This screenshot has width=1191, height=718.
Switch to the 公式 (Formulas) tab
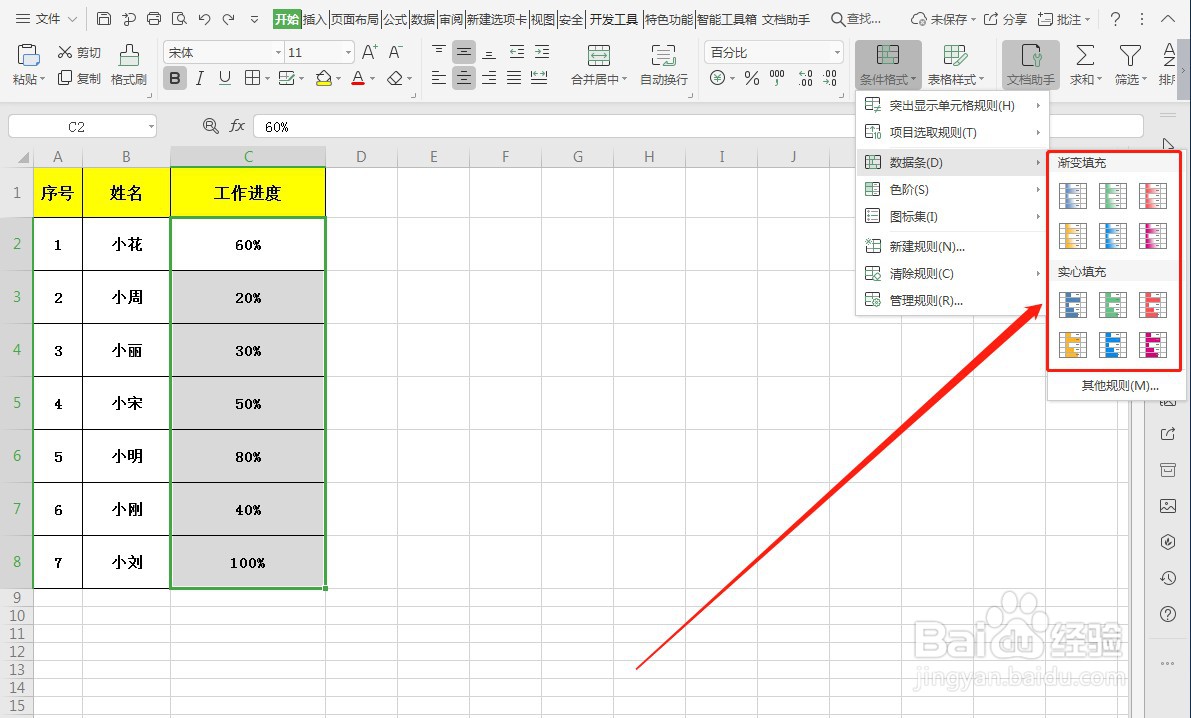(395, 19)
